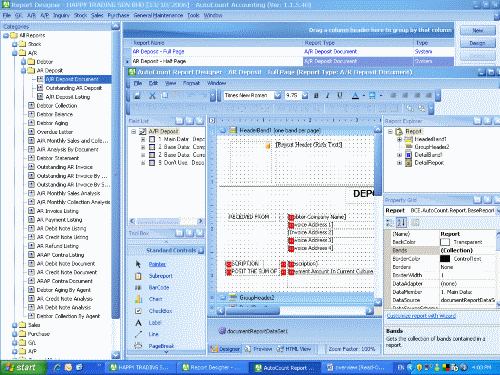
Task: Open the Inquiry menu
Action: pyautogui.click(x=61, y=15)
